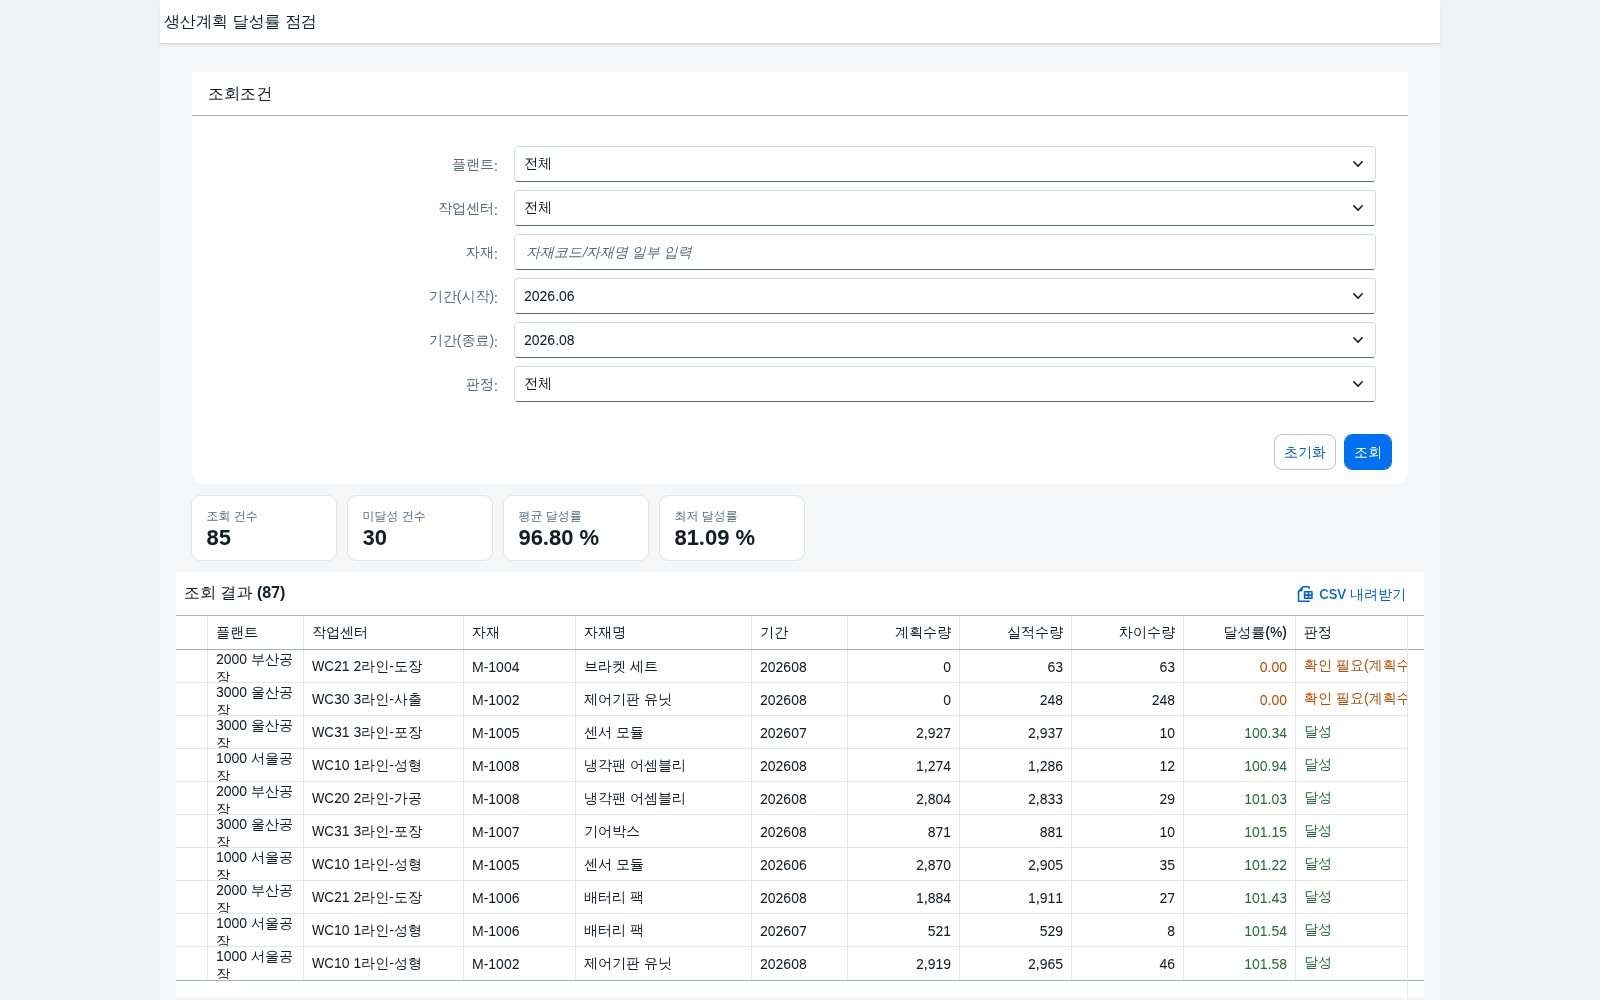Open the 기간(시작) dropdown showing 2026.06
The width and height of the screenshot is (1600, 1000).
pos(944,296)
